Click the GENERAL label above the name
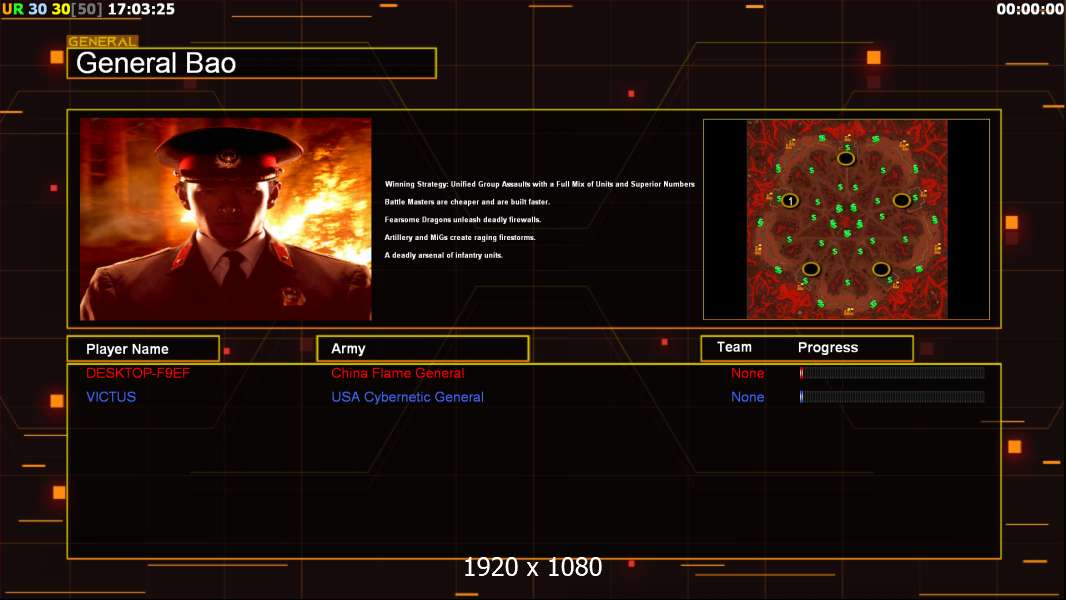 [x=103, y=41]
